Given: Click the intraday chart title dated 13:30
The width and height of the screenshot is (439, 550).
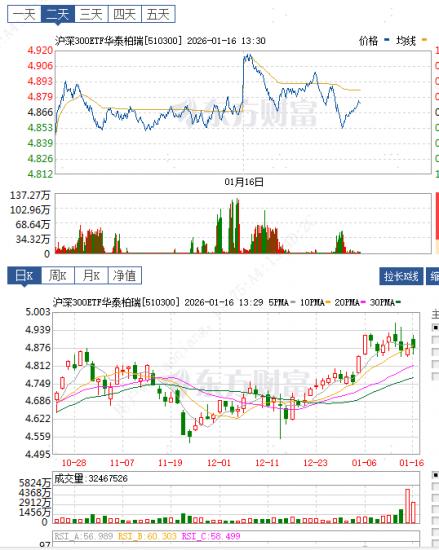Looking at the screenshot, I should (160, 41).
